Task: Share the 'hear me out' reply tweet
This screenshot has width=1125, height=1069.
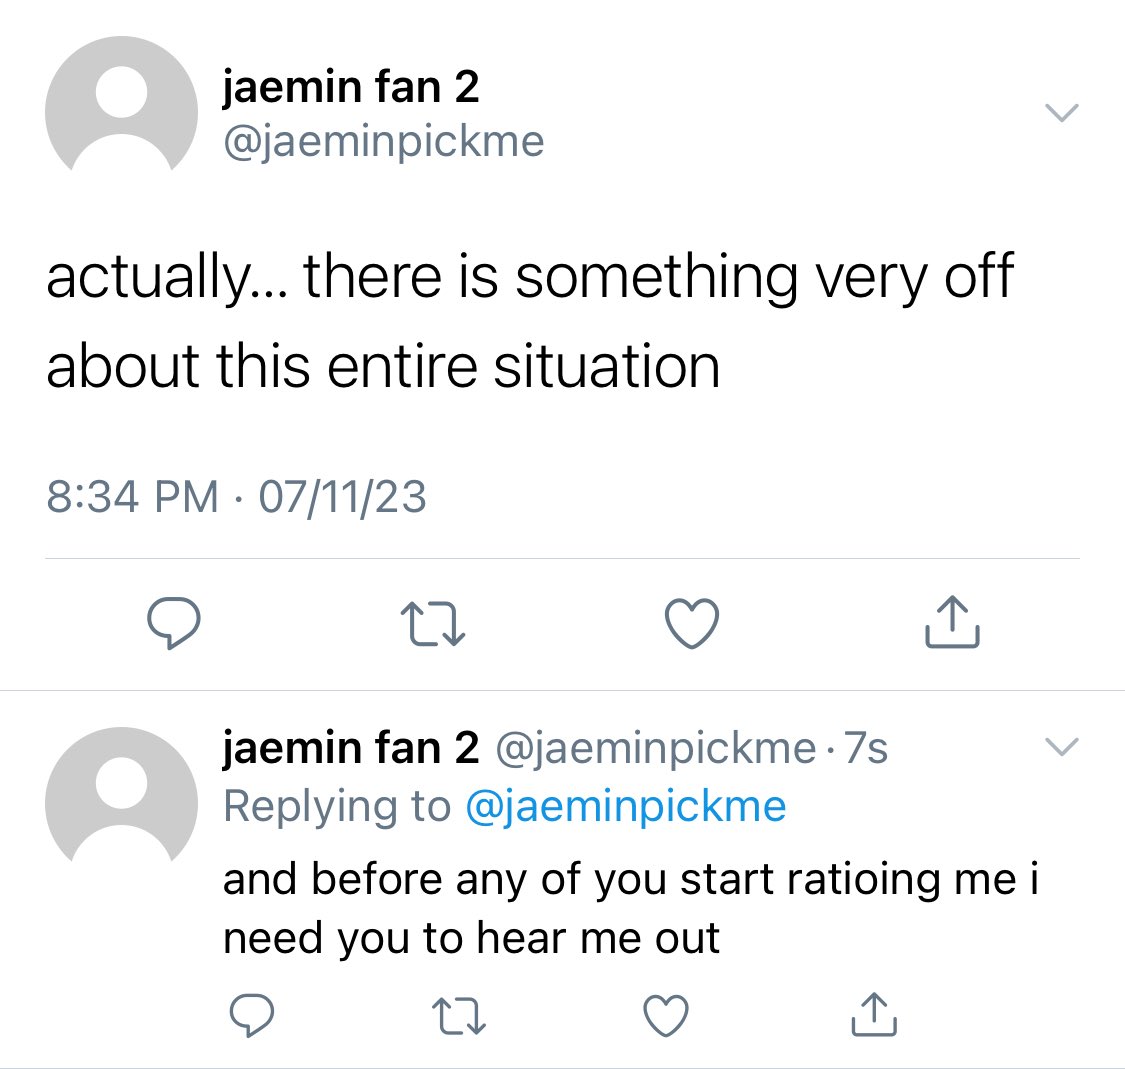Action: click(874, 1014)
